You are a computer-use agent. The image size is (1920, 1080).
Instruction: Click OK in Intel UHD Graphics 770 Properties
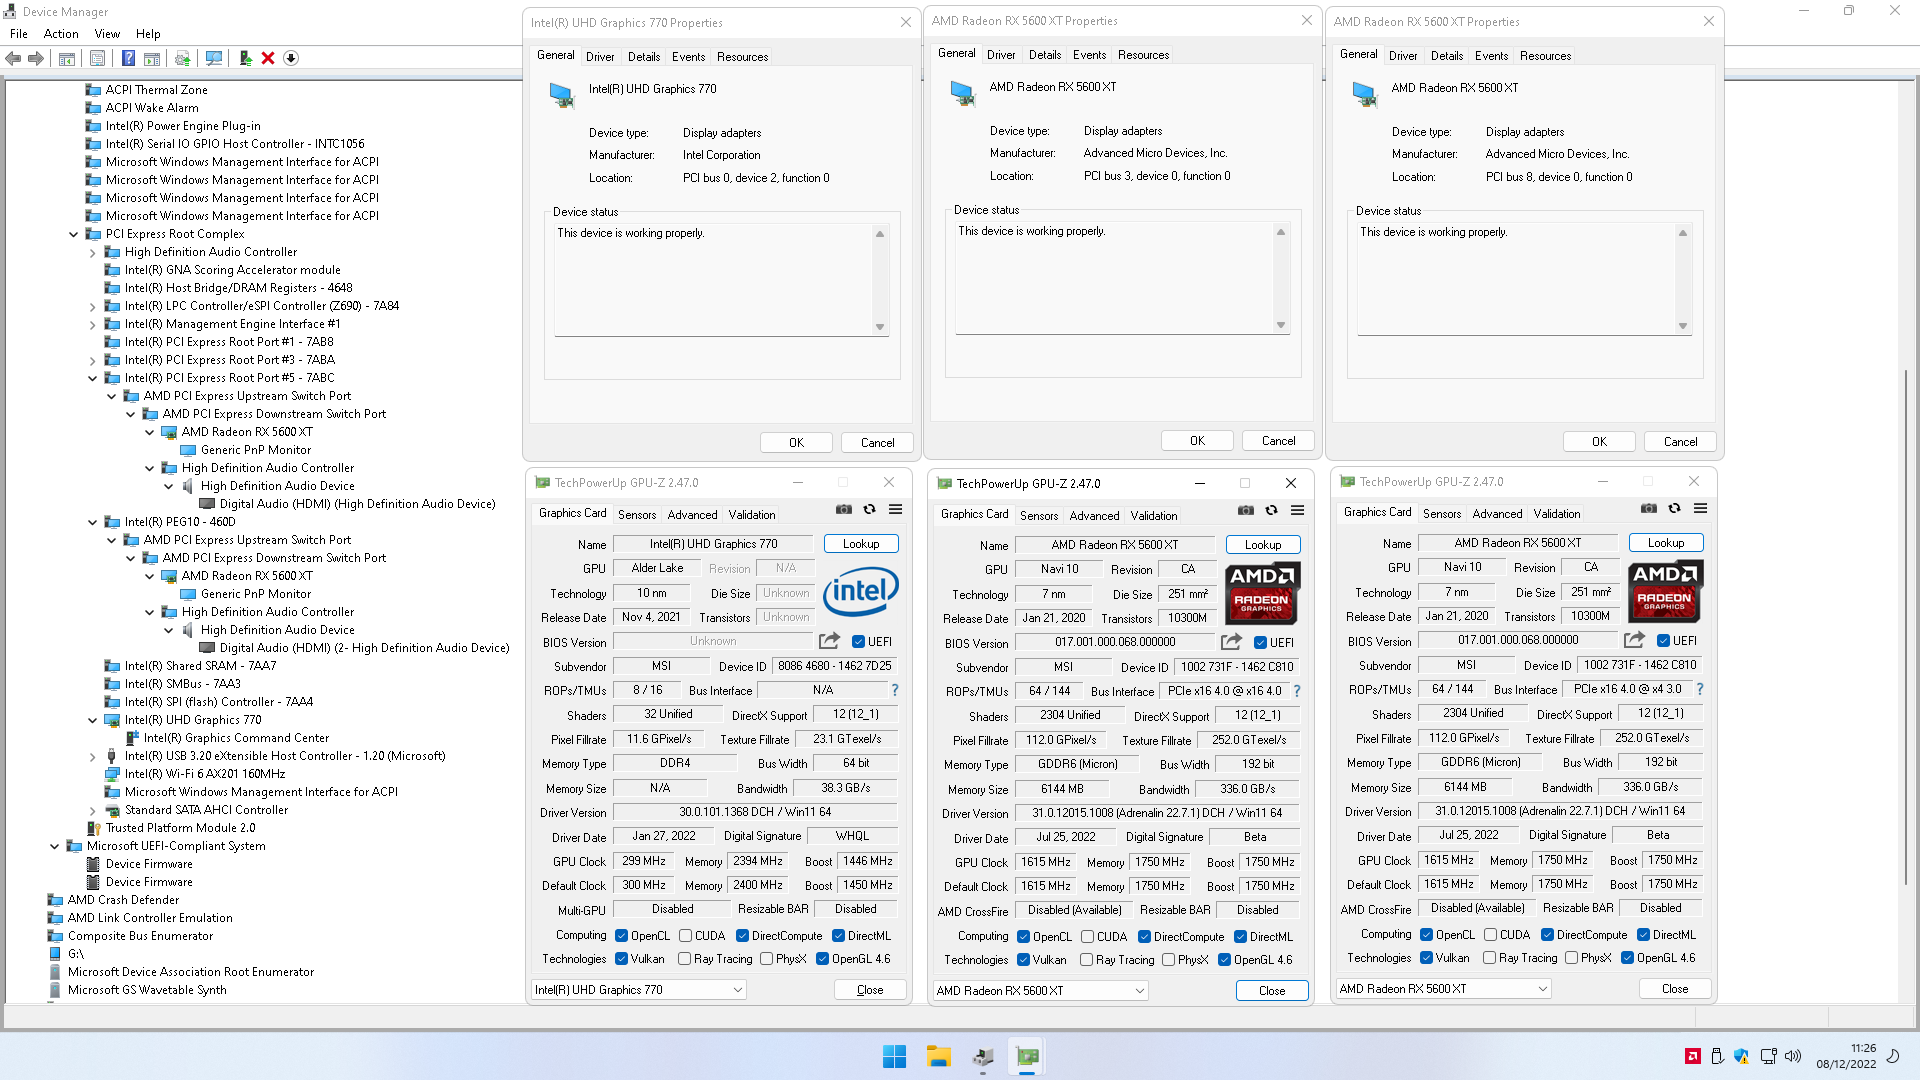(796, 442)
